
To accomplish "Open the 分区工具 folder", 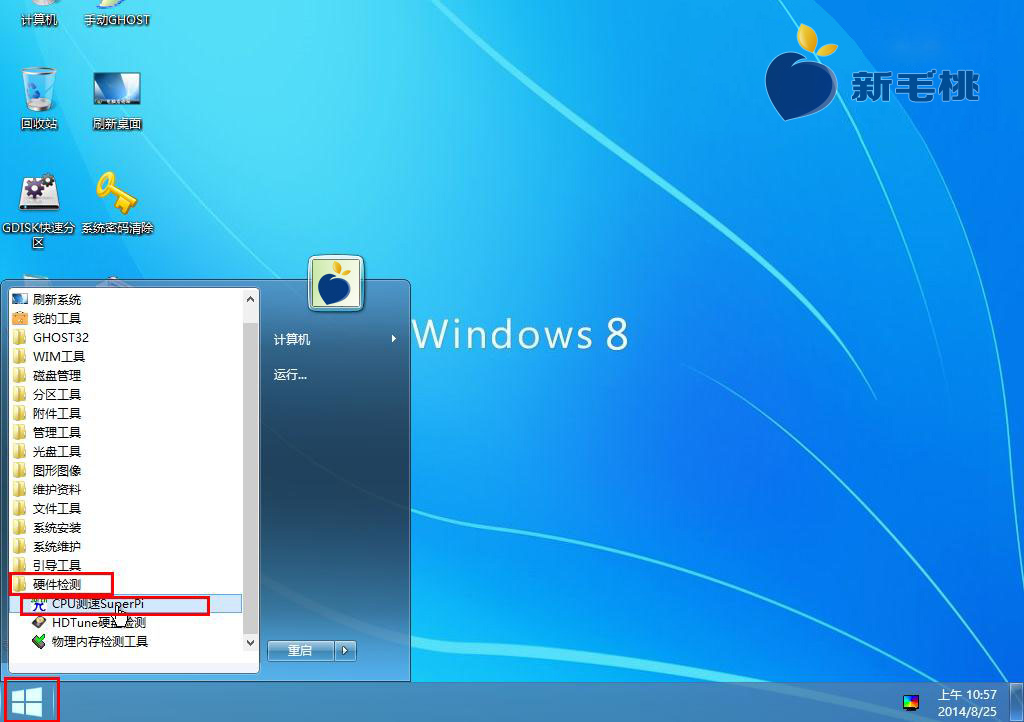I will [125, 394].
